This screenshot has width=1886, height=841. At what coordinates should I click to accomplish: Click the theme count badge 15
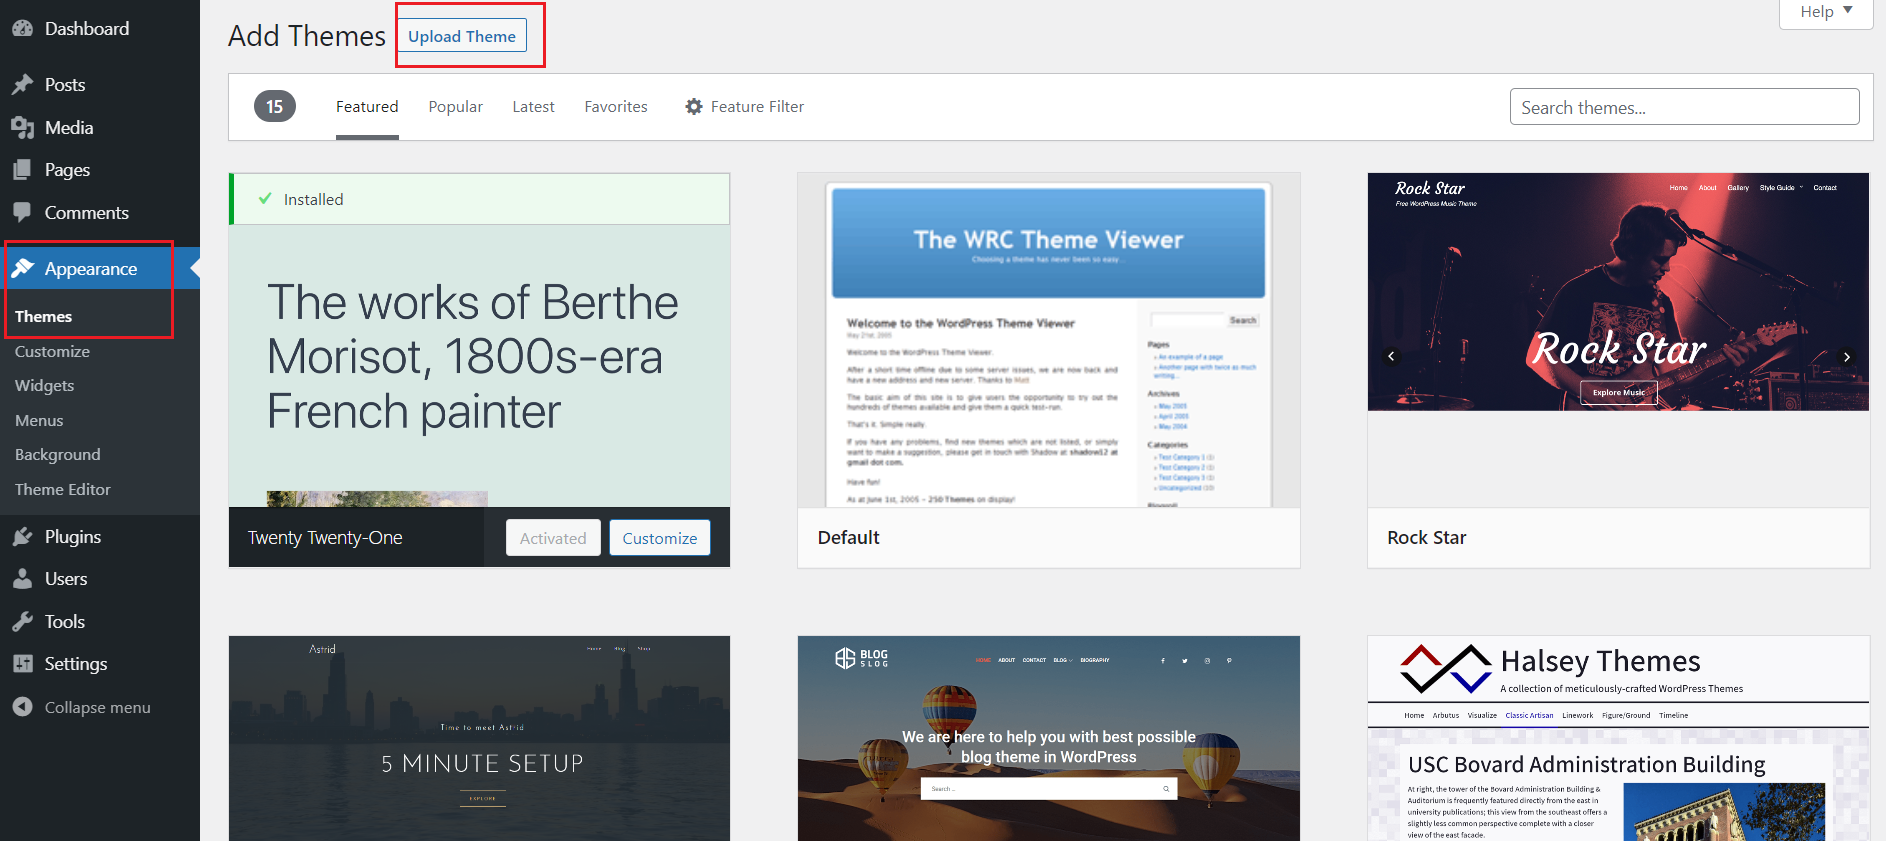coord(275,106)
